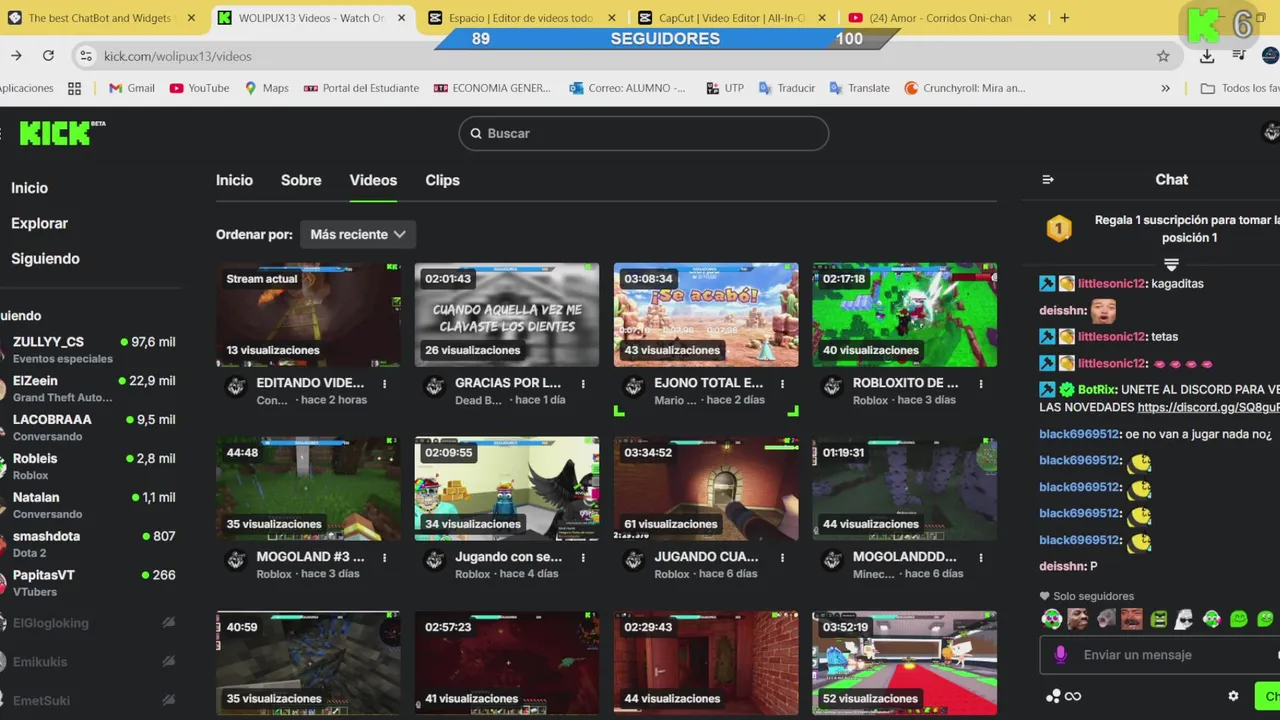Open the Crunchyroll bookmark
The height and width of the screenshot is (720, 1280).
(x=965, y=88)
